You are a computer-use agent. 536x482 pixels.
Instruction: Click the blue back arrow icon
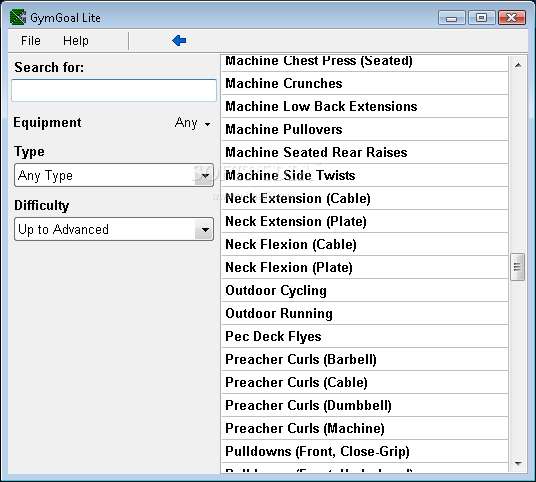tap(179, 40)
